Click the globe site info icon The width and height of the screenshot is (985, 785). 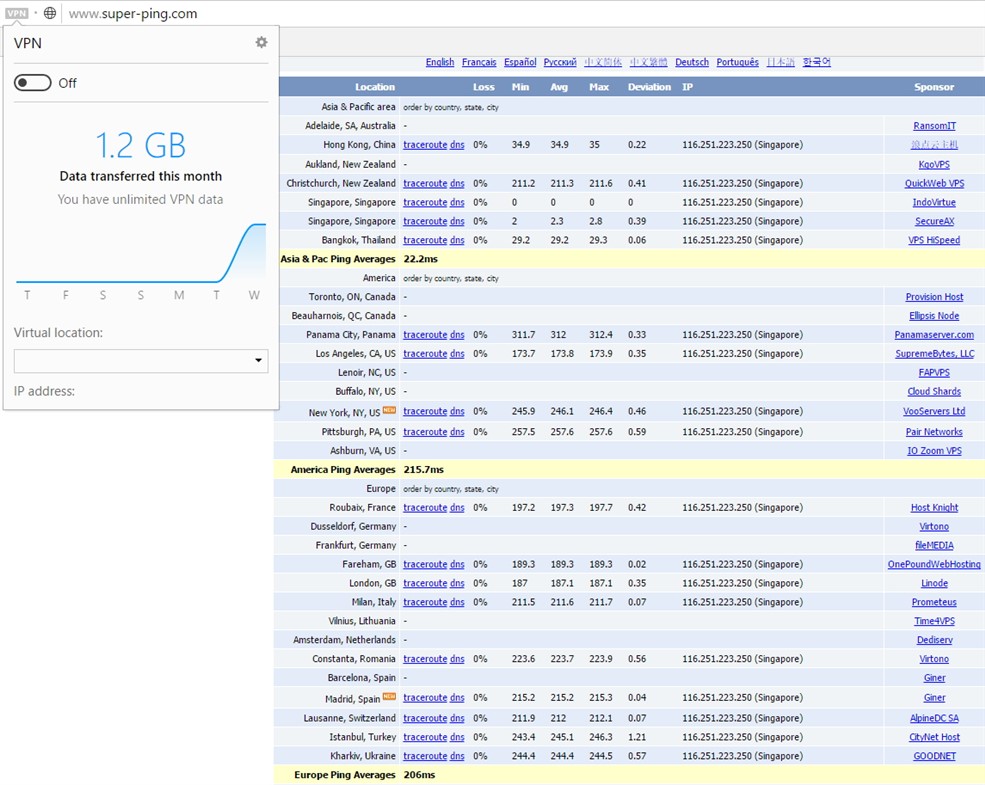(50, 13)
